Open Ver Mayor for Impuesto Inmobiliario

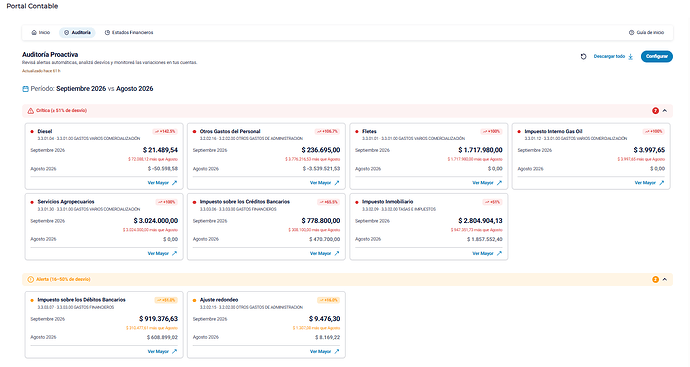487,253
